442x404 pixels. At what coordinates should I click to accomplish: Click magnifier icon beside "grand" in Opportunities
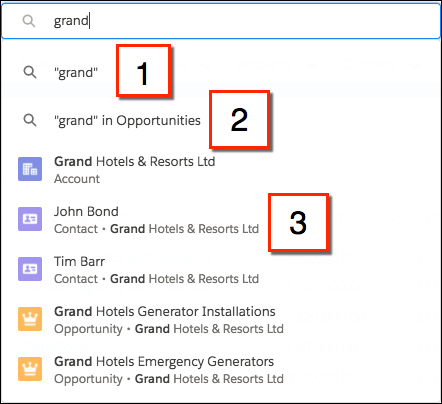30,120
